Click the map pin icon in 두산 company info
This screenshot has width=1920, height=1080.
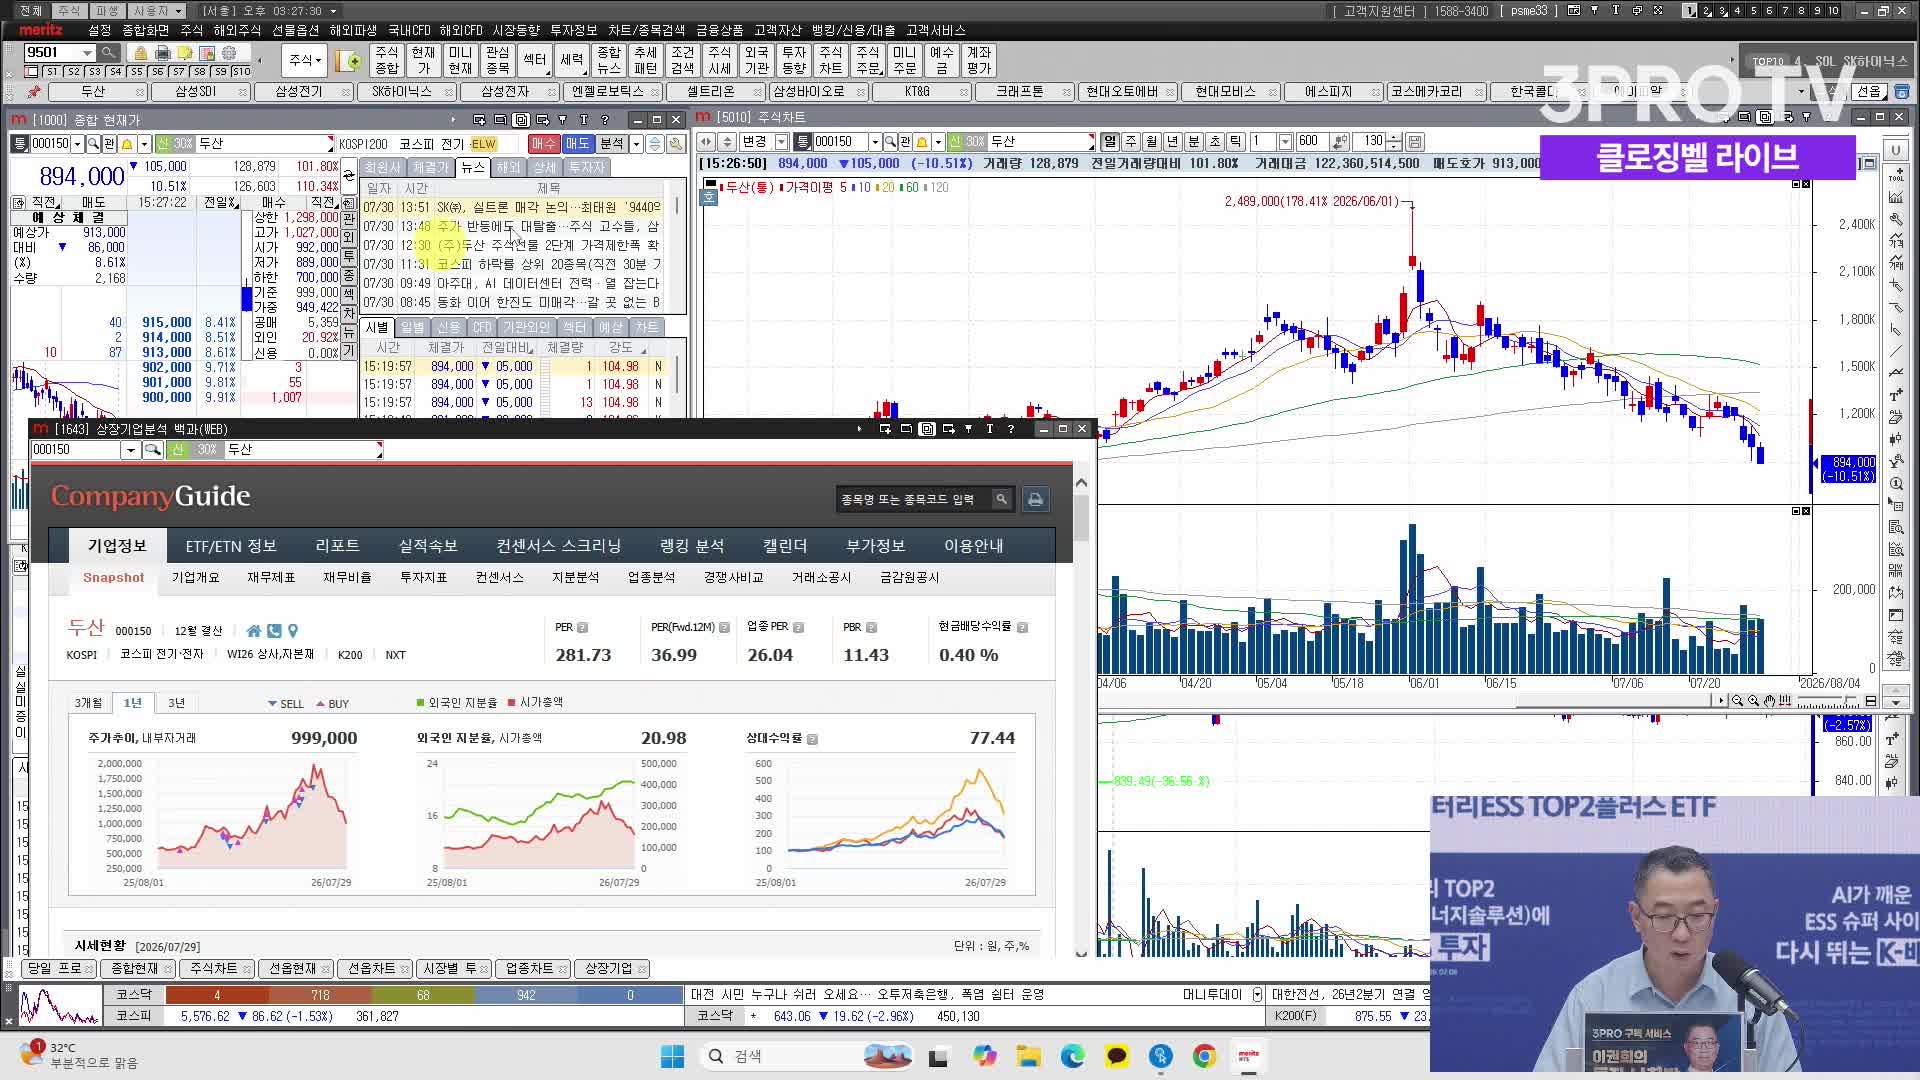[293, 631]
